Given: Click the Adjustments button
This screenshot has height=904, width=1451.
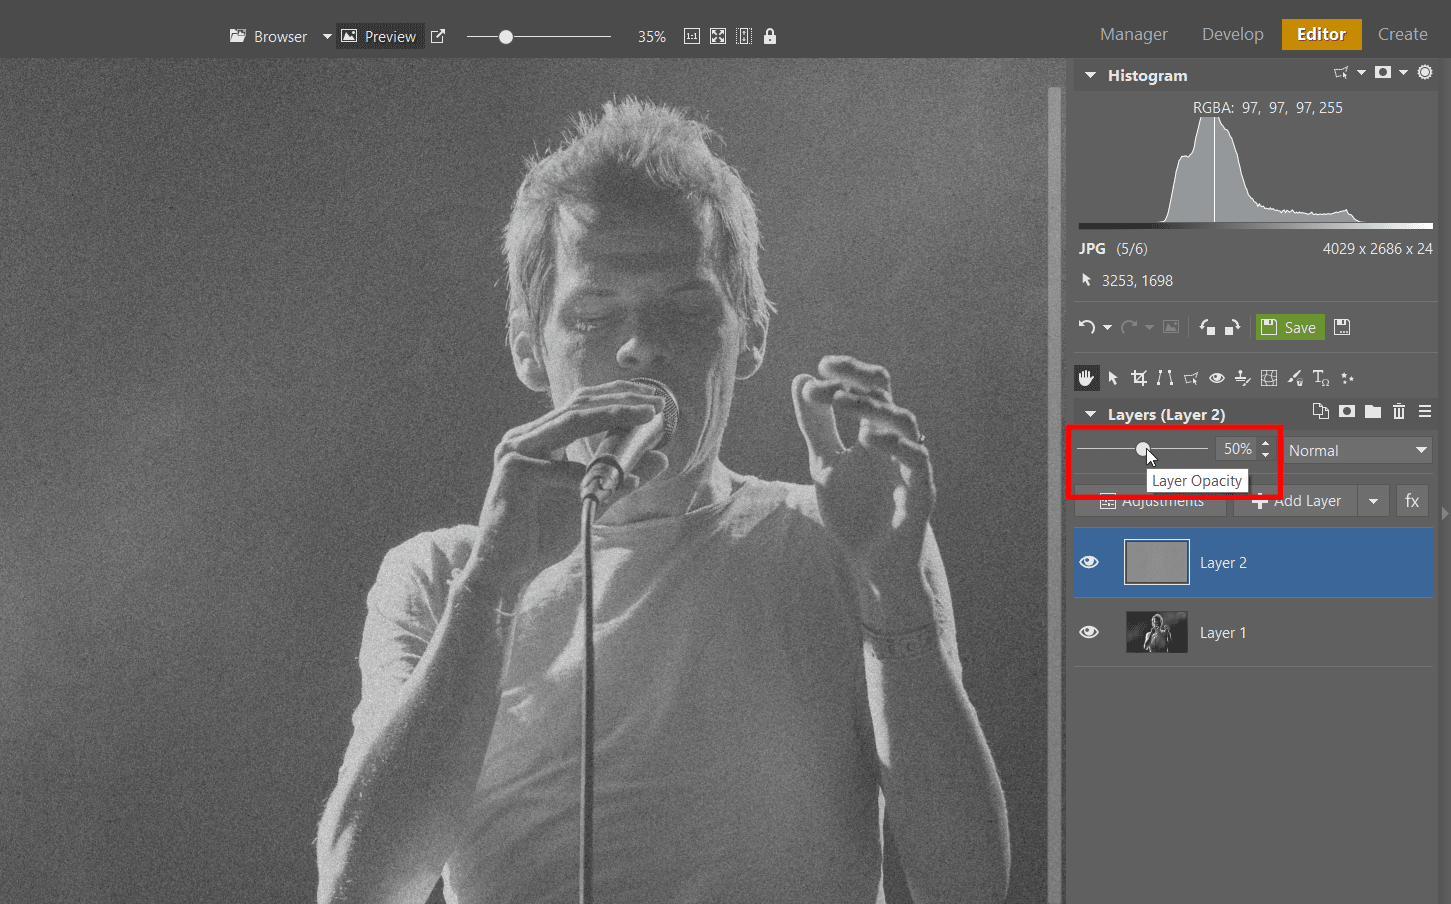Looking at the screenshot, I should click(1150, 501).
